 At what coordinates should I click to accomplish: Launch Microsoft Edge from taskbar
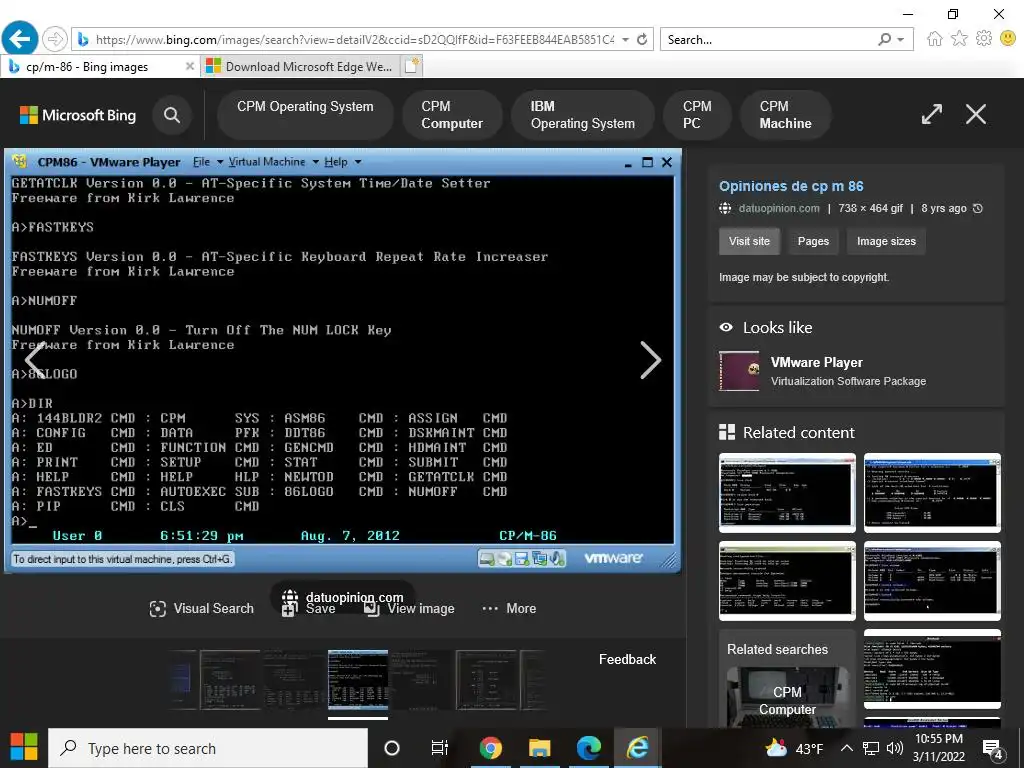(588, 748)
